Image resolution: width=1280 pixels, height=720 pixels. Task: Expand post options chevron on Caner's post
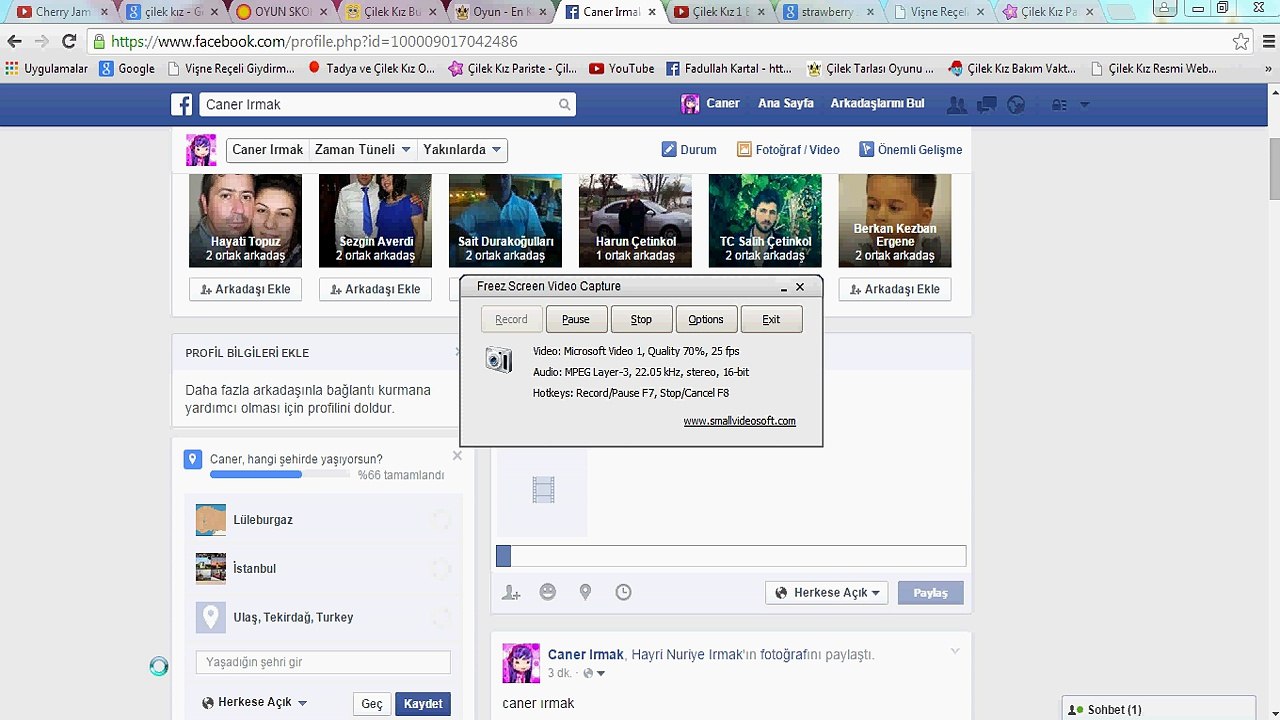click(x=955, y=651)
